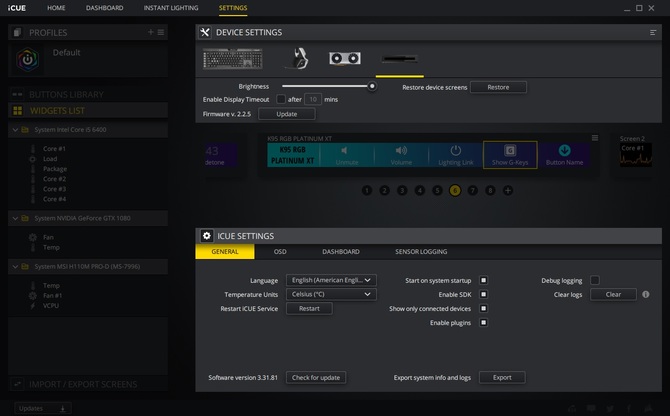Click the Restore device screens button
The height and width of the screenshot is (416, 670).
498,87
